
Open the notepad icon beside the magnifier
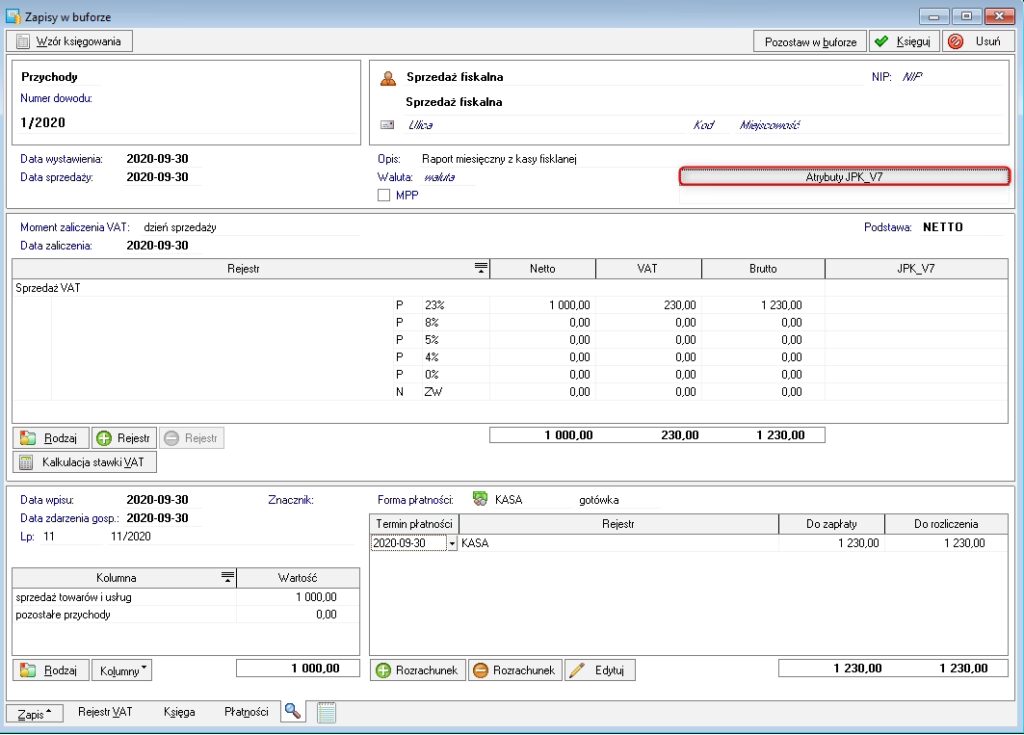[x=326, y=712]
